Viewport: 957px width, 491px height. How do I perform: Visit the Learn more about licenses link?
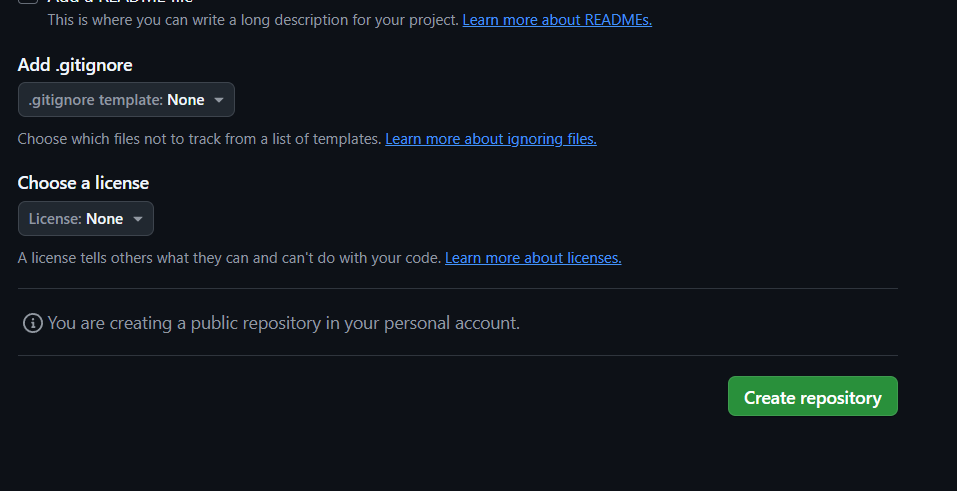click(533, 258)
